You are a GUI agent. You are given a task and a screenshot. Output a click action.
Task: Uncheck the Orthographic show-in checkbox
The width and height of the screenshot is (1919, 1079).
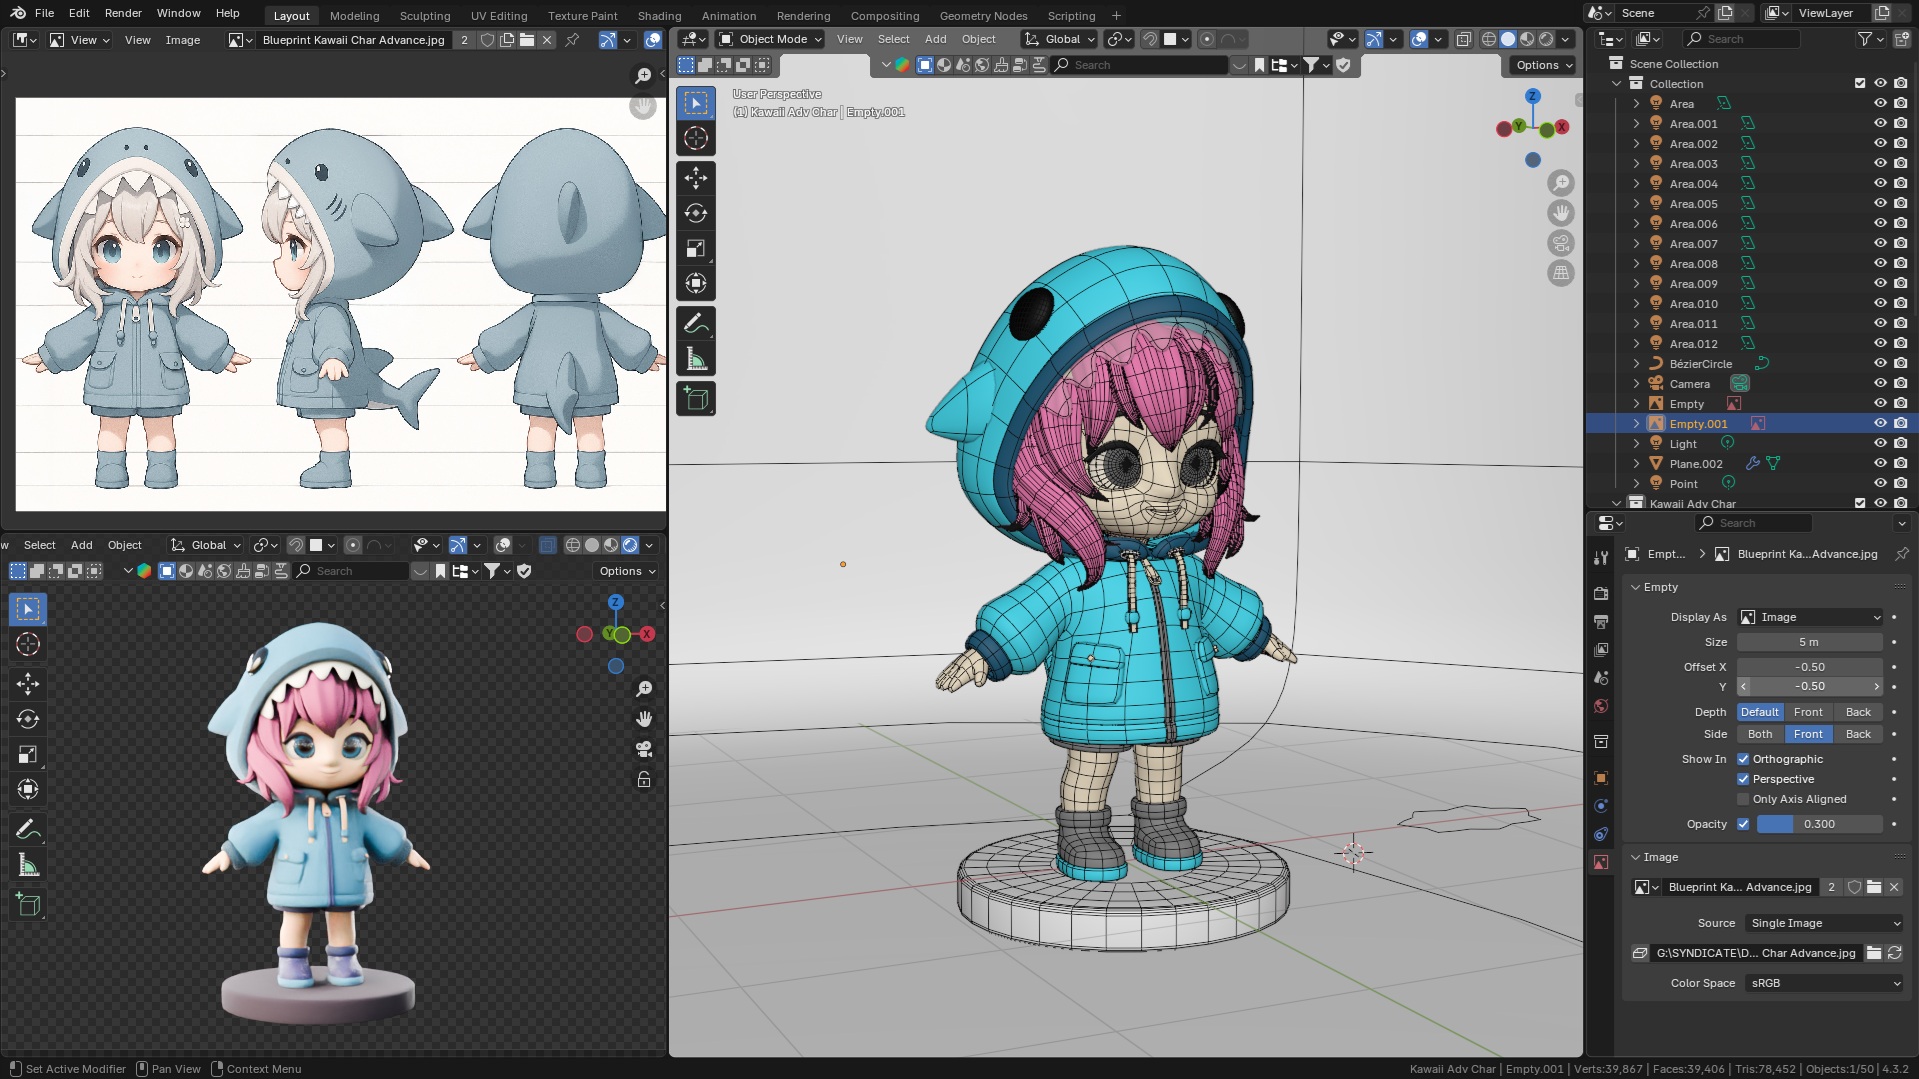[1743, 759]
